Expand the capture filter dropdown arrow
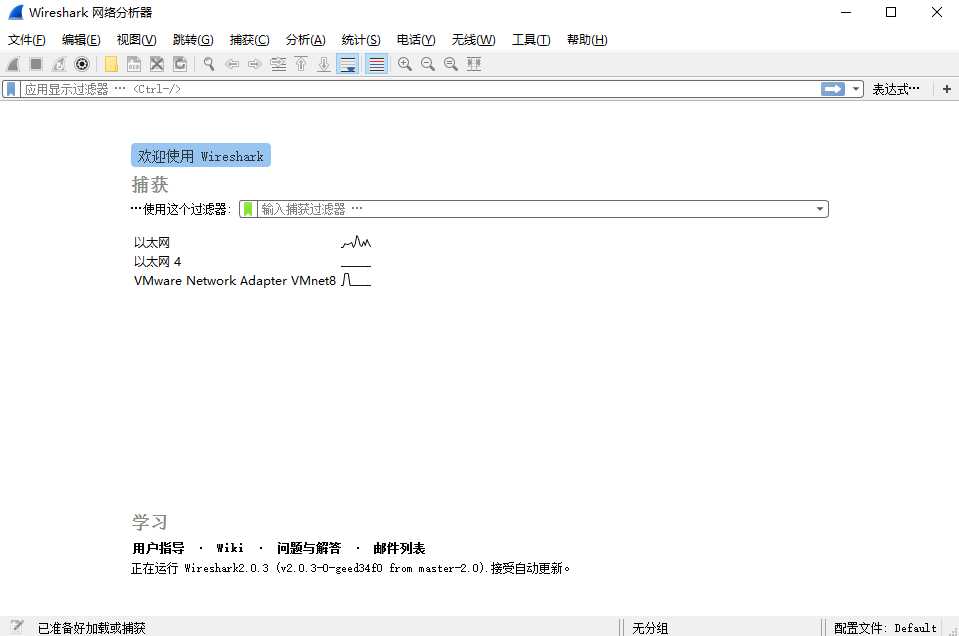The width and height of the screenshot is (959, 636). point(820,209)
